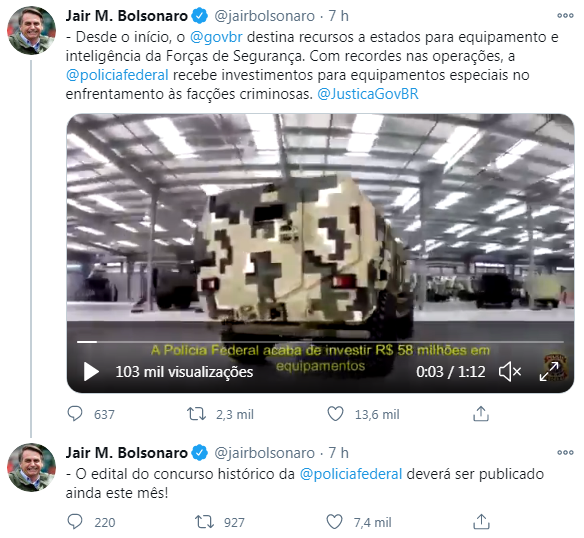Image resolution: width=584 pixels, height=538 pixels.
Task: Like the tweet showing 7,4 mil likes
Action: (x=334, y=522)
